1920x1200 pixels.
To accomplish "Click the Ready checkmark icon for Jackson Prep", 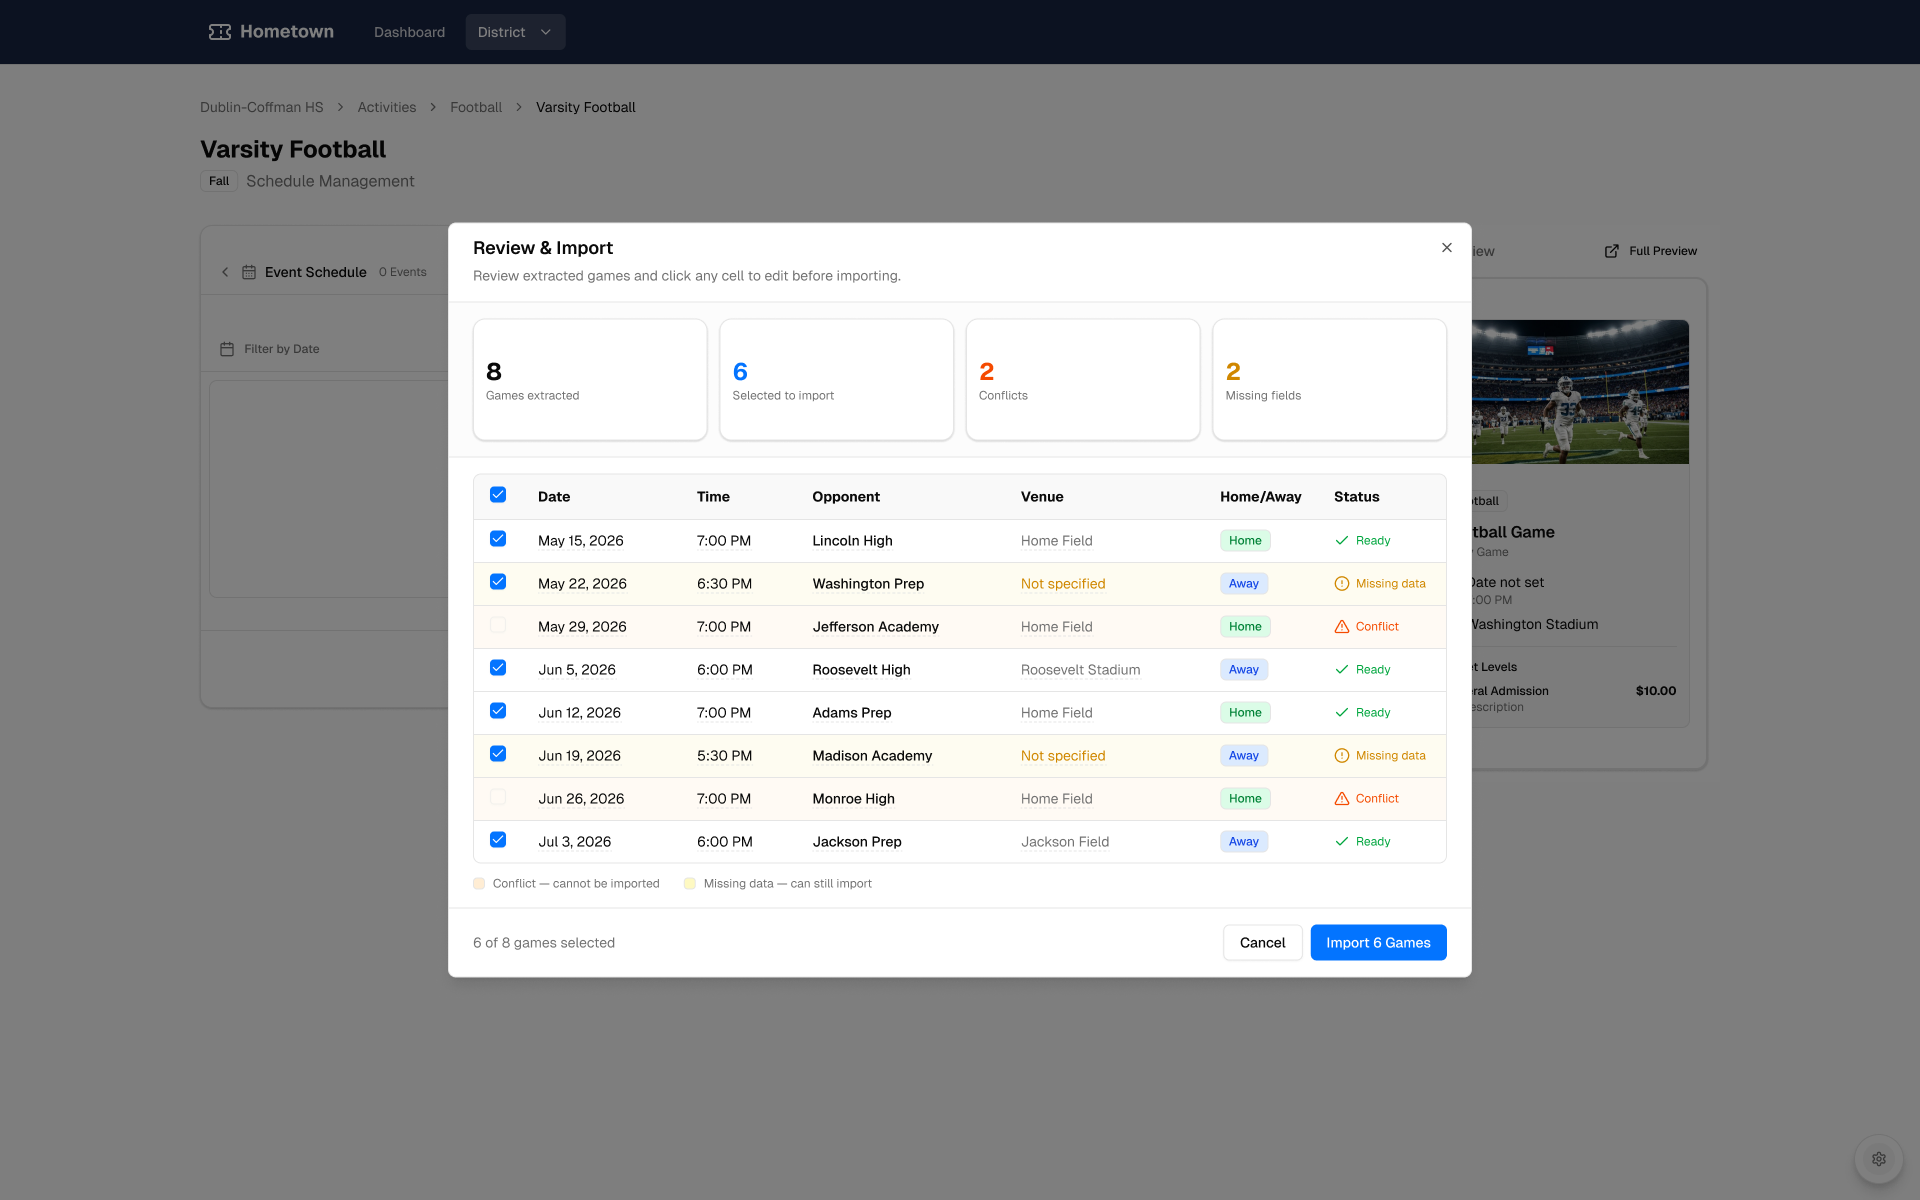I will [x=1342, y=842].
